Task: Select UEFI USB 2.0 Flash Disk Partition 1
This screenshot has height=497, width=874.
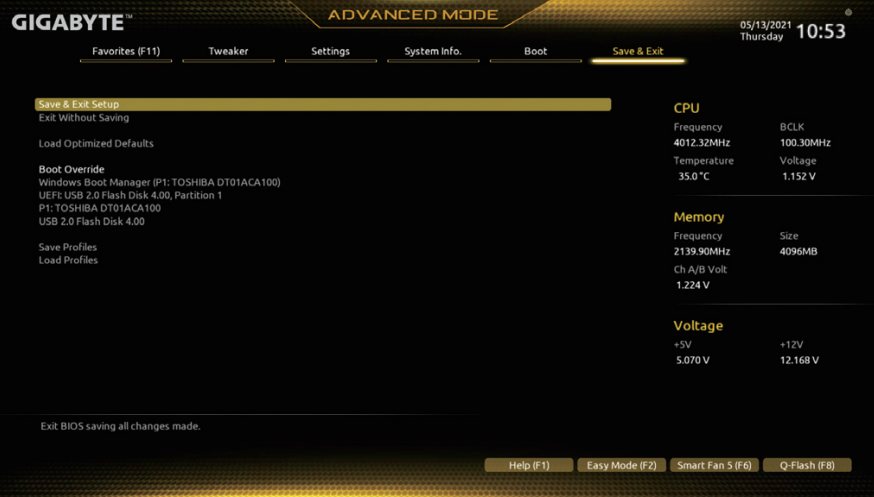Action: 130,196
